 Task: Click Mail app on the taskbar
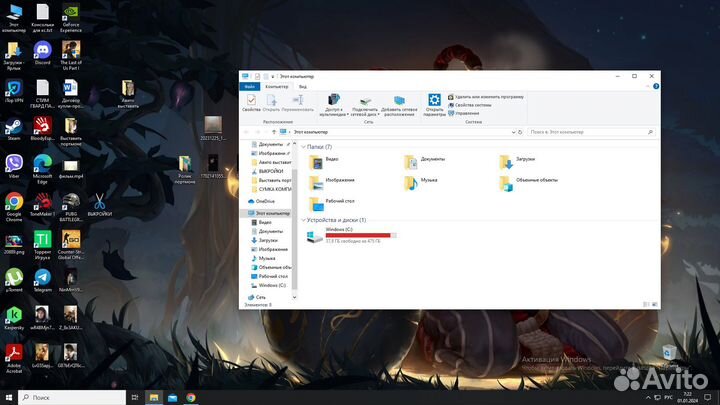(x=173, y=398)
